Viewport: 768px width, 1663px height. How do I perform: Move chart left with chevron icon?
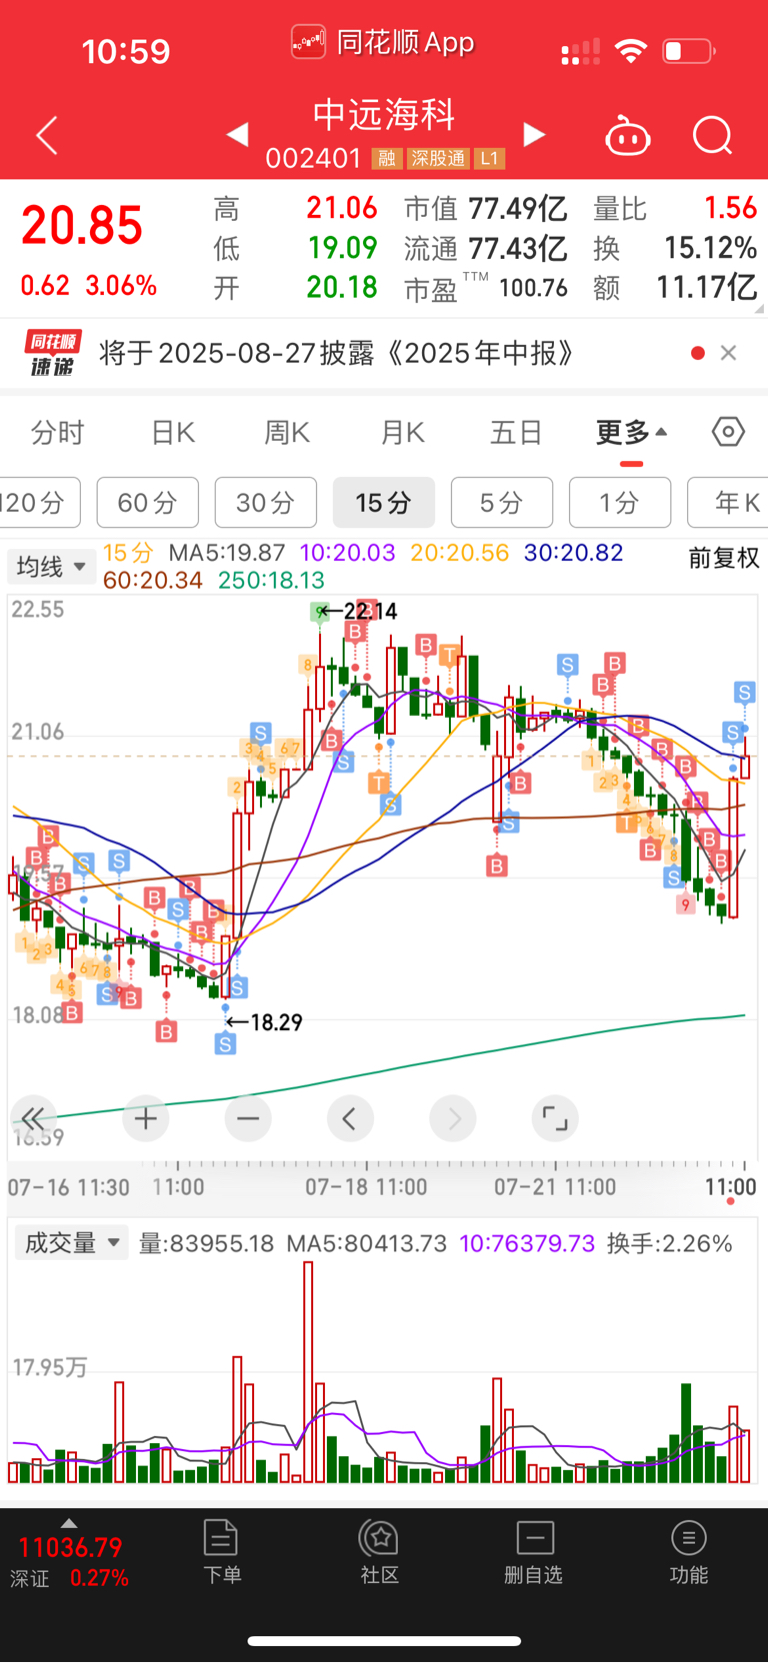click(350, 1118)
